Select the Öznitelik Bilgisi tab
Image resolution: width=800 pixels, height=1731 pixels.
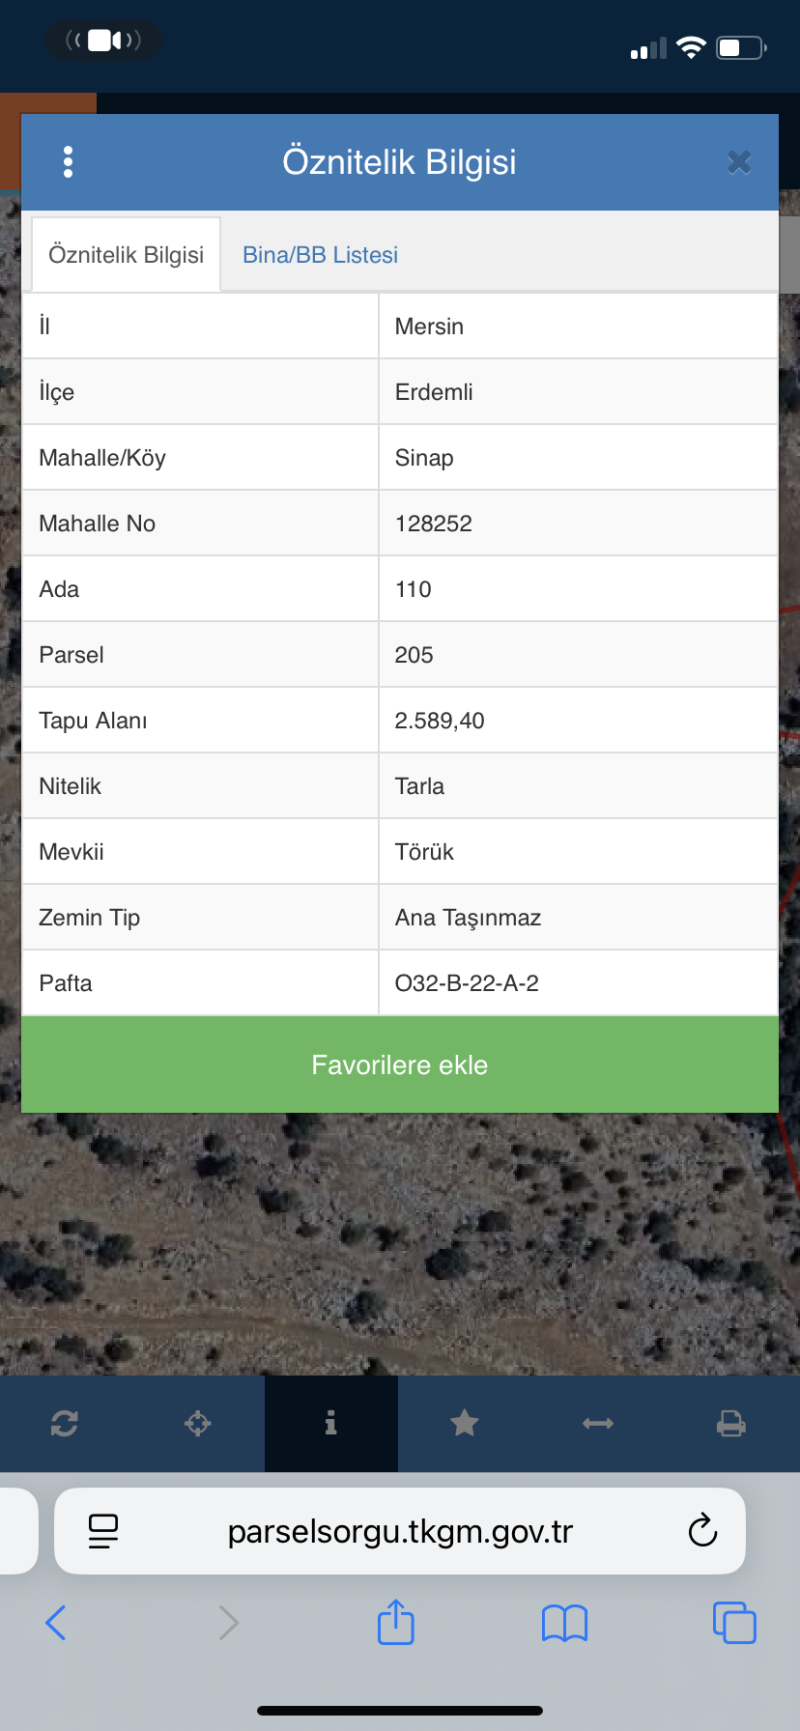pyautogui.click(x=126, y=255)
